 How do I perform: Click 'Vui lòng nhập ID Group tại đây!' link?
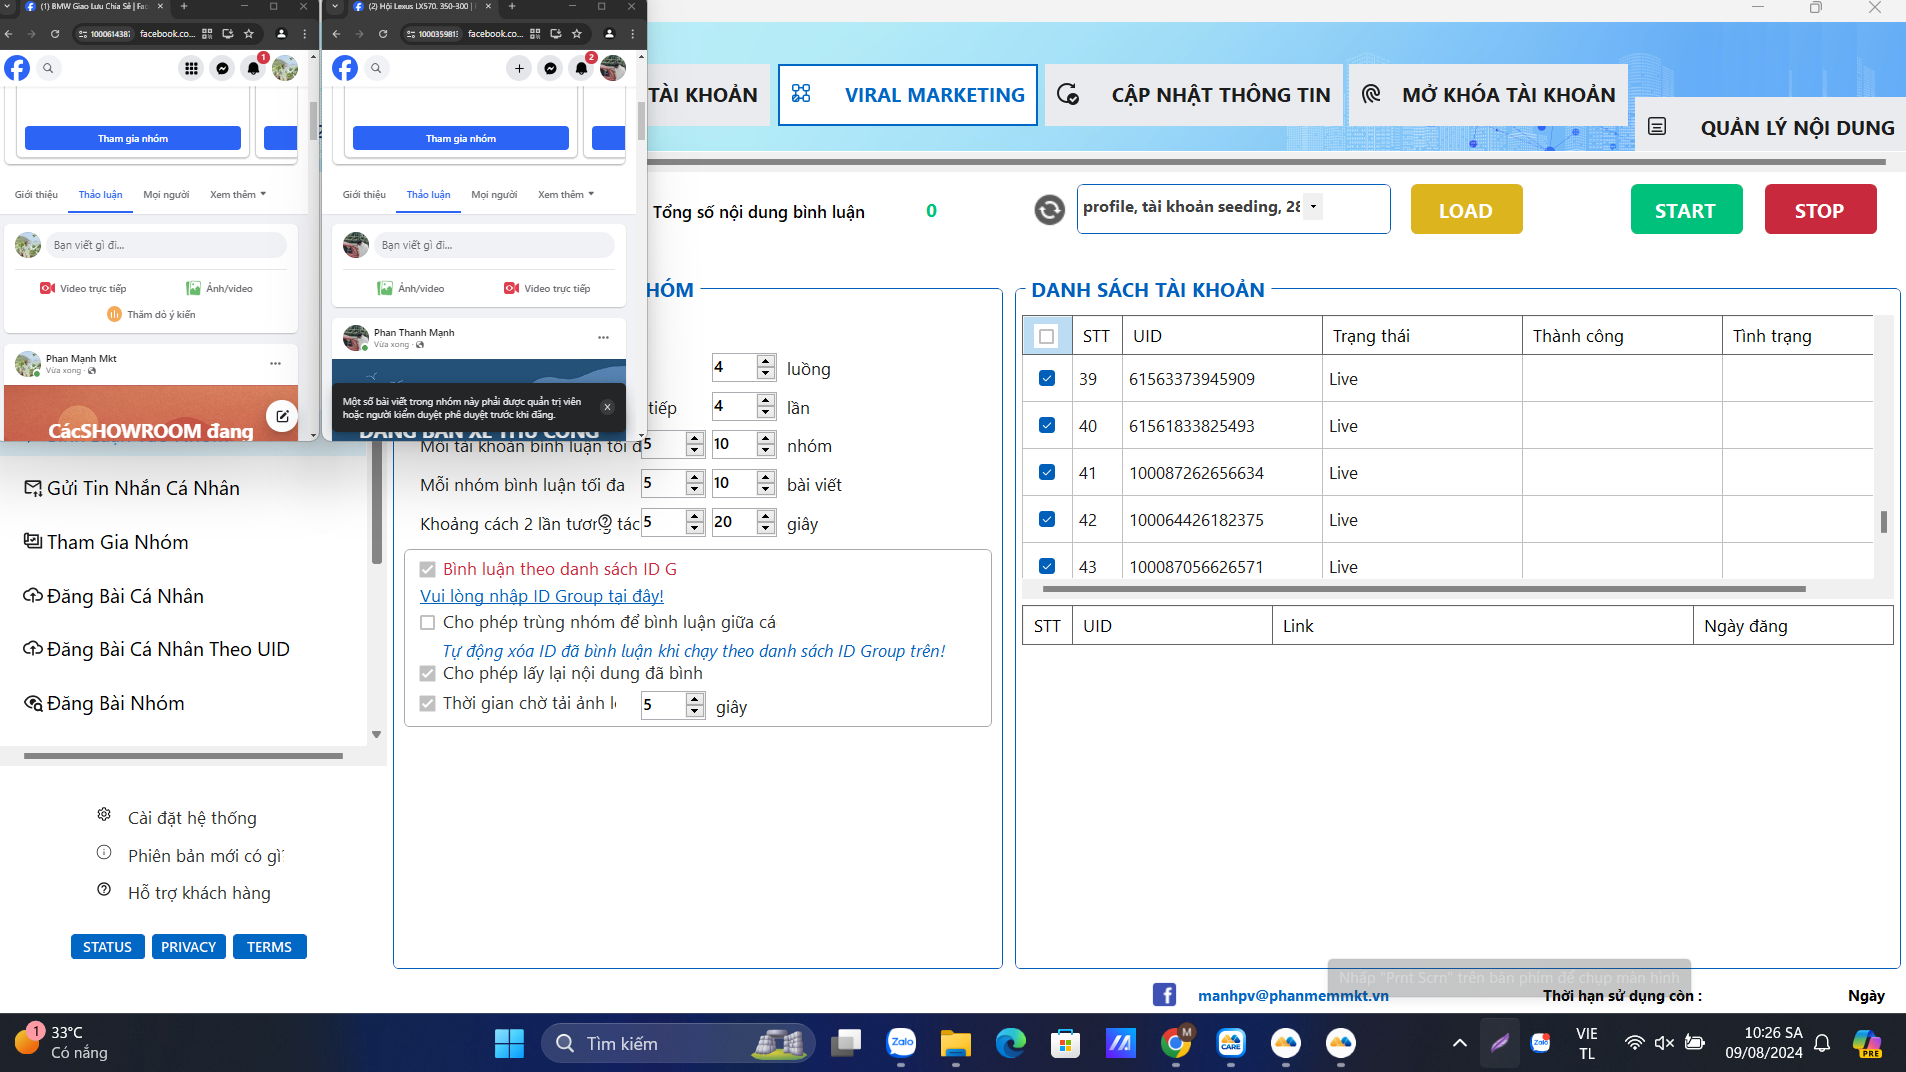pyautogui.click(x=541, y=596)
